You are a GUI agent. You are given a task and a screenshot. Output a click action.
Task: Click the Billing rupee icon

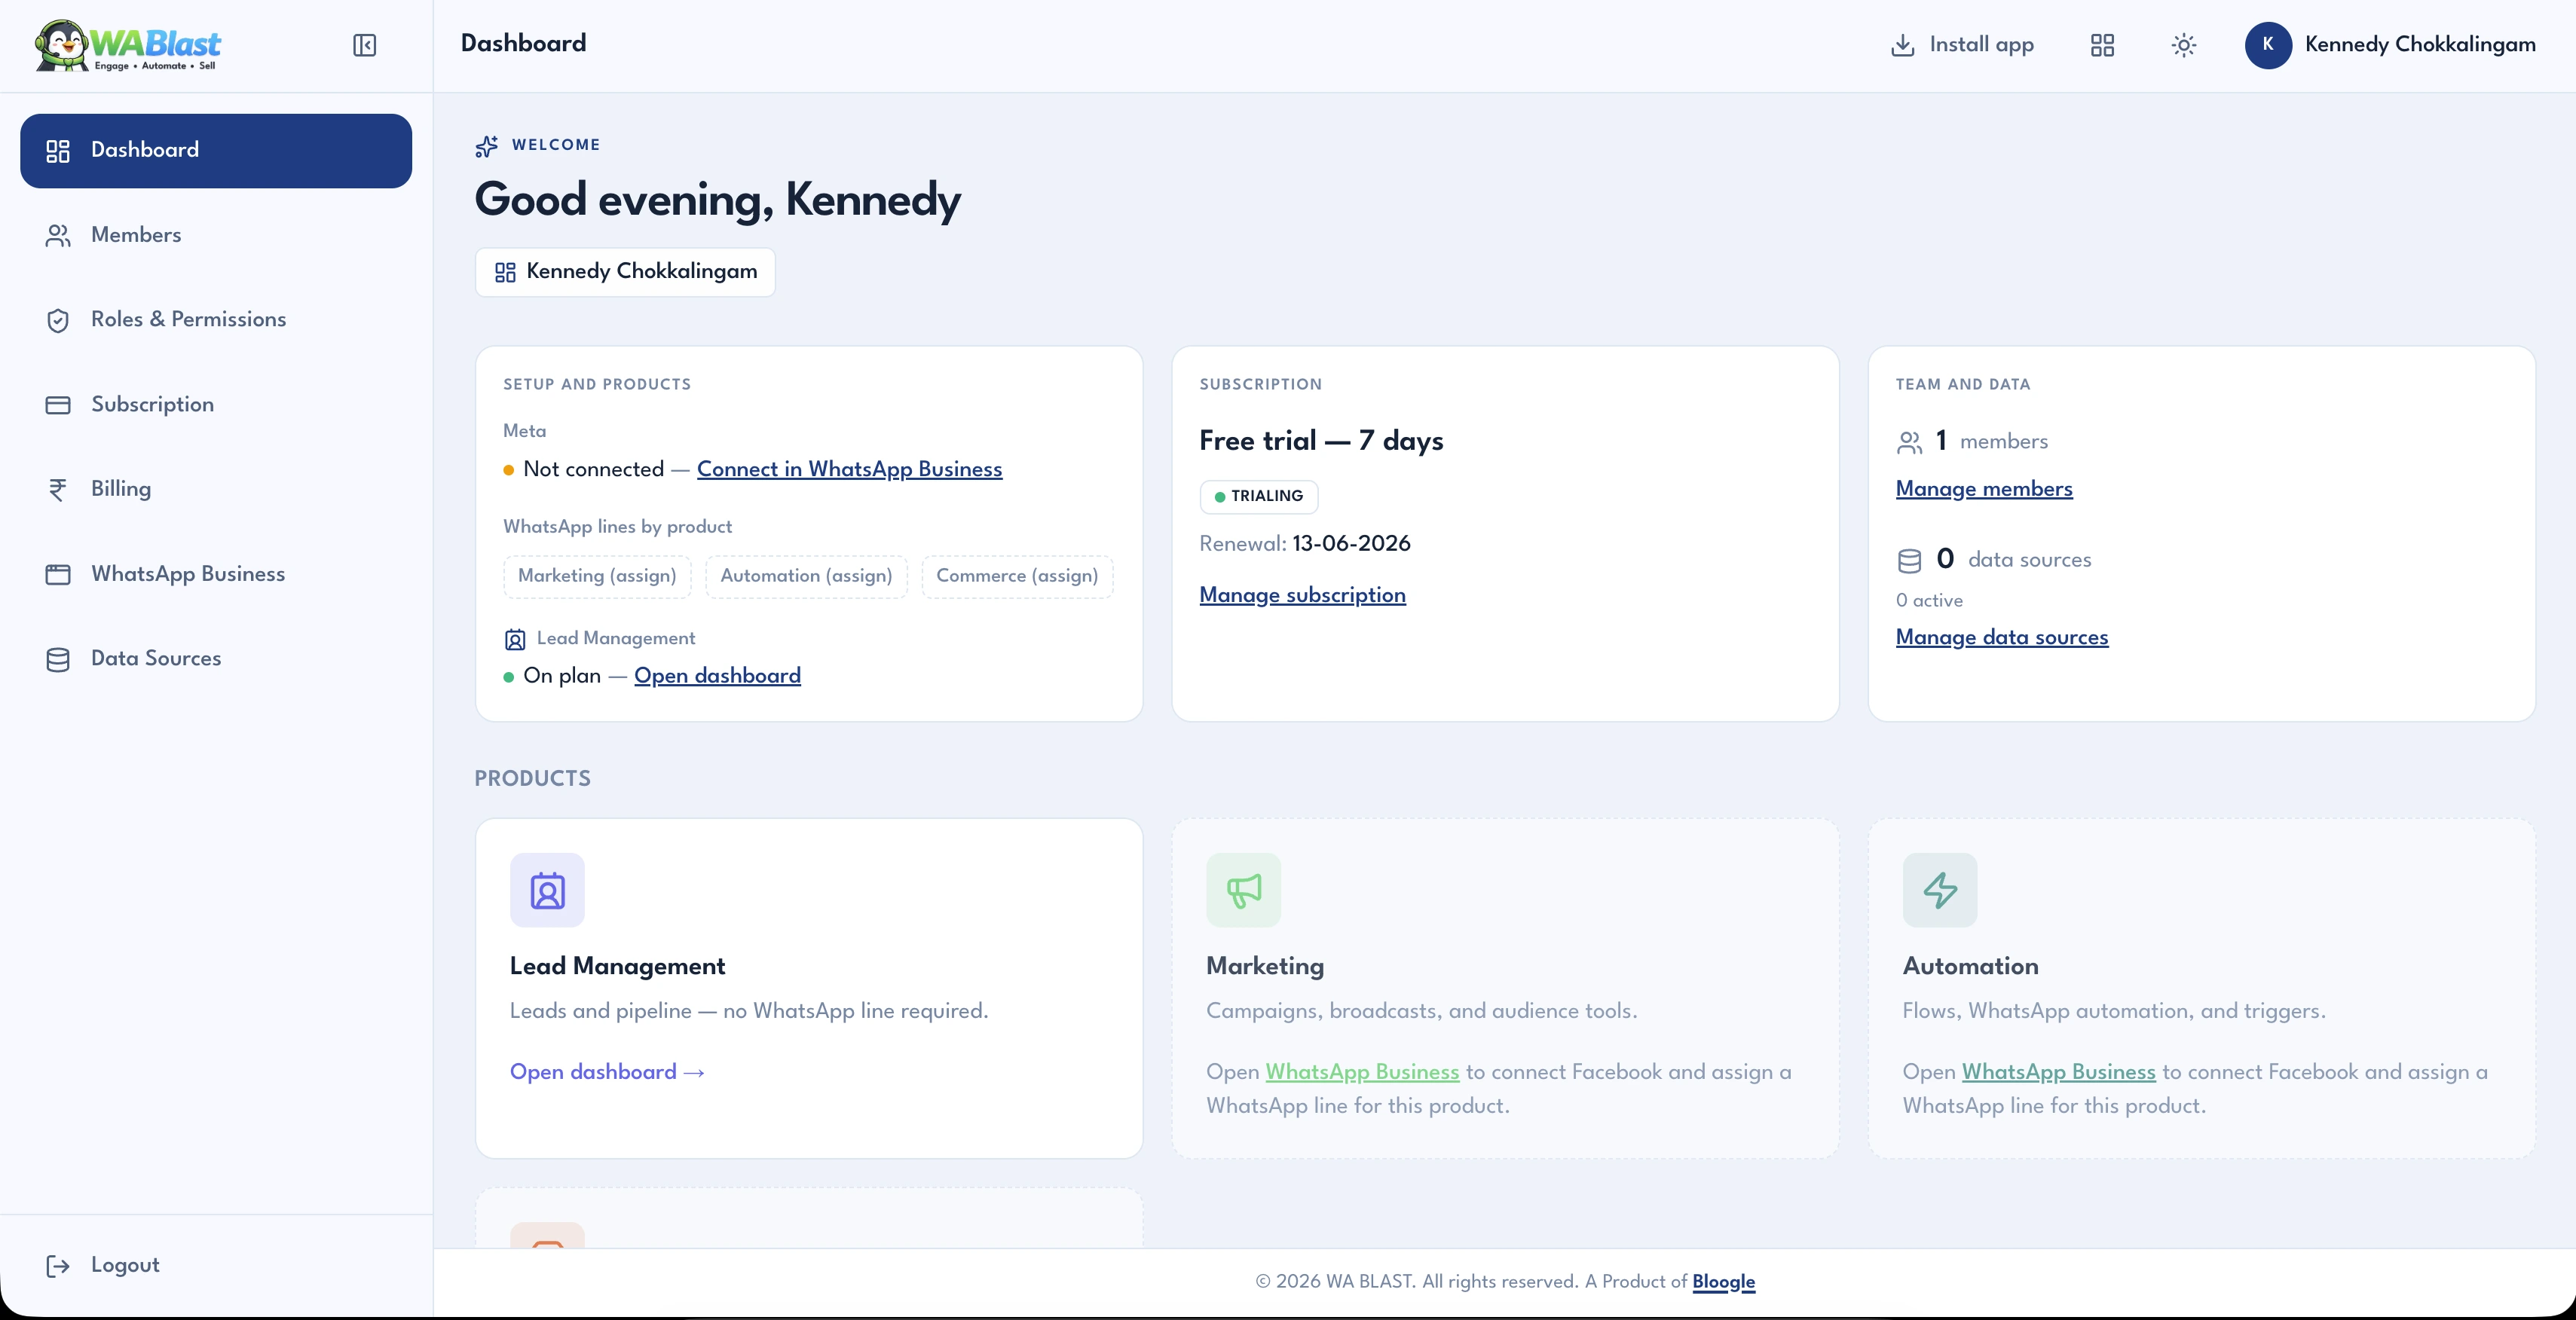58,490
